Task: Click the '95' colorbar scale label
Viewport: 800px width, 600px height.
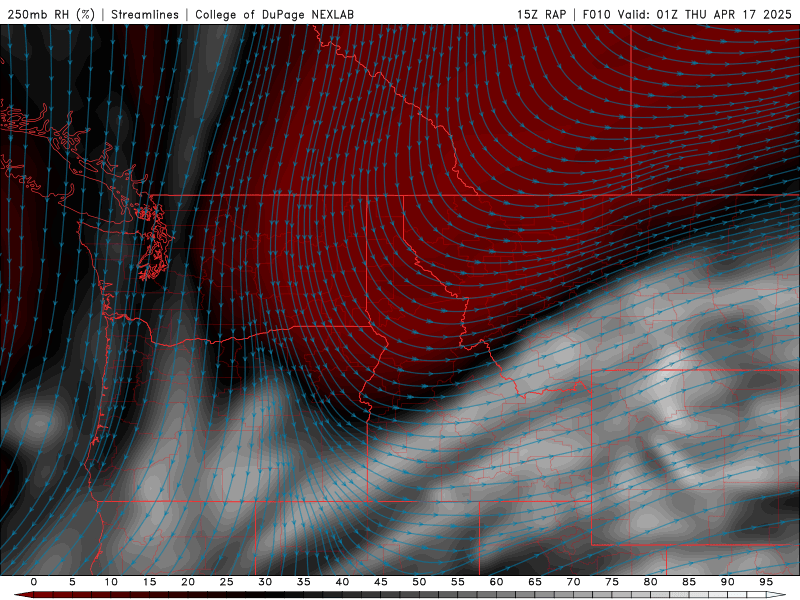Action: [x=766, y=582]
